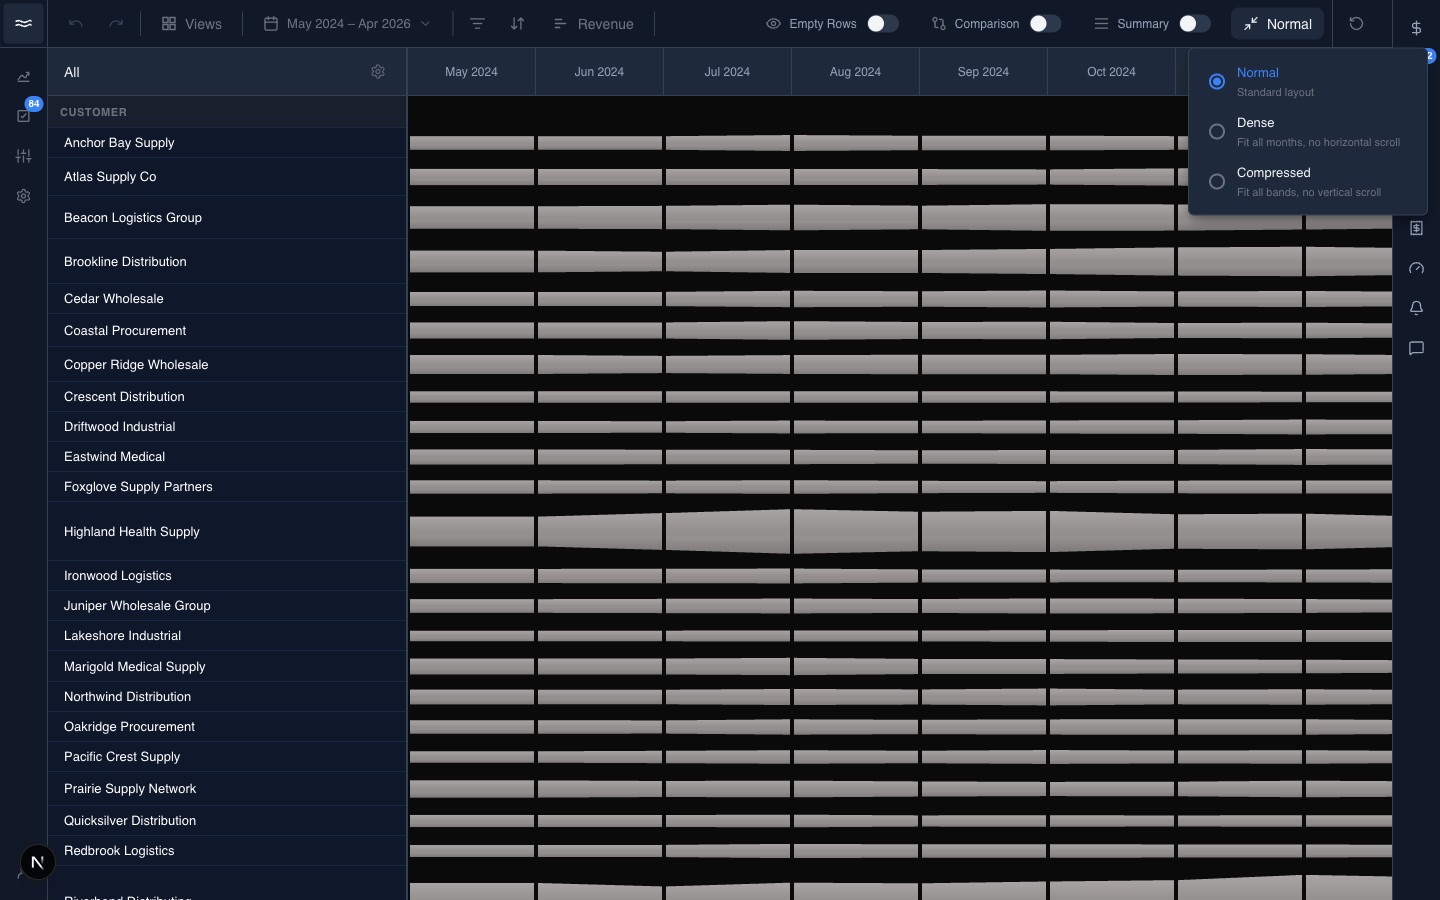Click the receipt icon in right sidebar
The width and height of the screenshot is (1440, 900).
[x=1416, y=228]
